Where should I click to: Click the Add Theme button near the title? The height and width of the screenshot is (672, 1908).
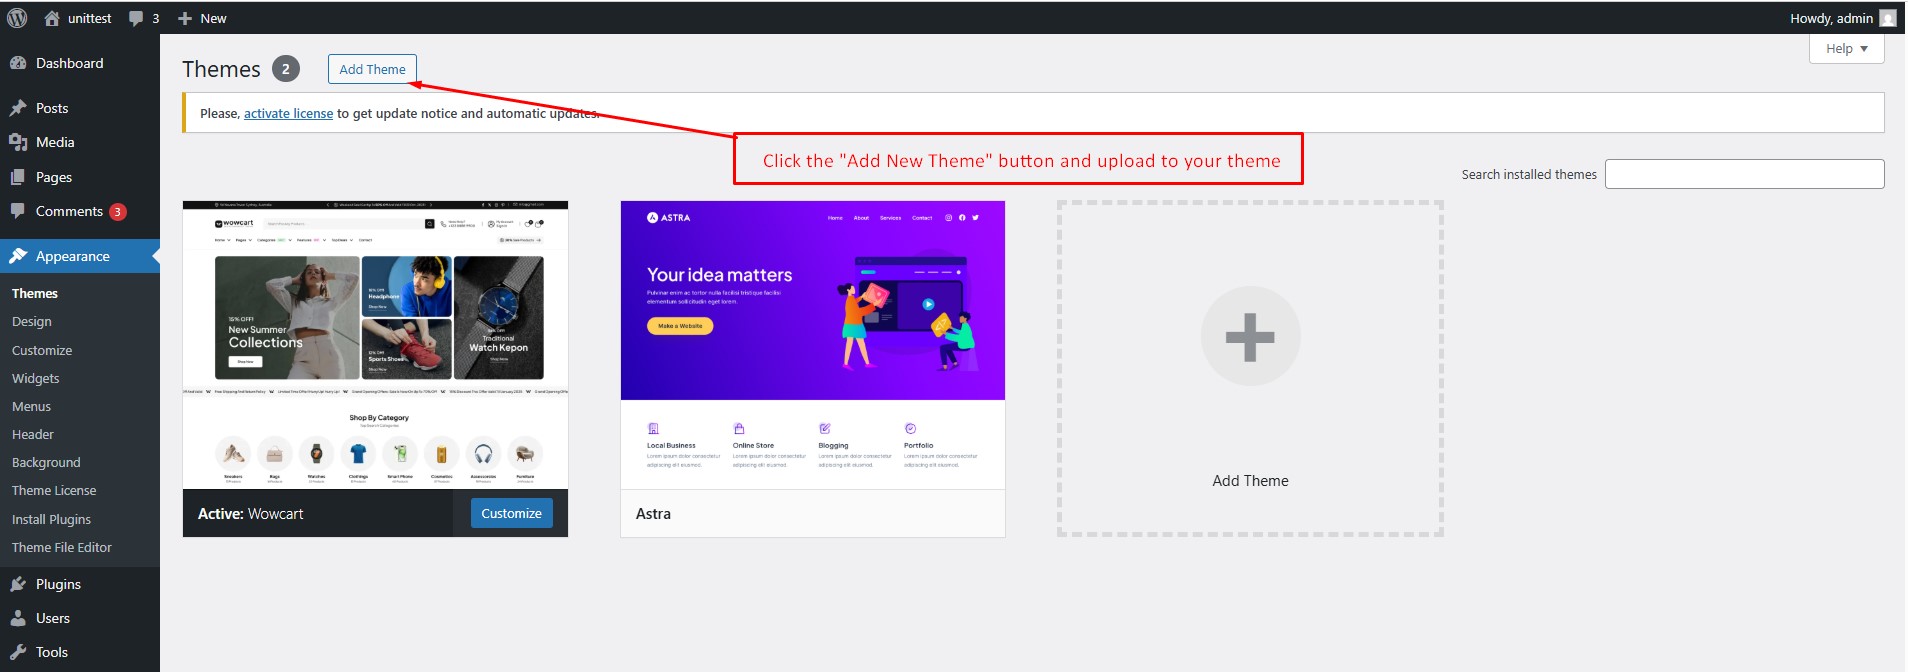(x=372, y=69)
